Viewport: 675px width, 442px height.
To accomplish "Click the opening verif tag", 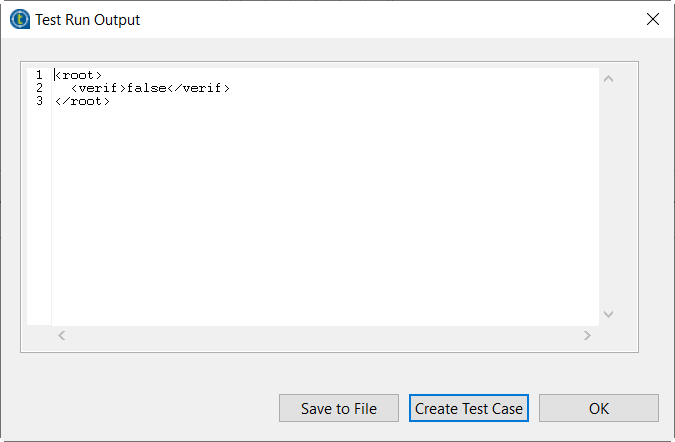I will pyautogui.click(x=98, y=88).
